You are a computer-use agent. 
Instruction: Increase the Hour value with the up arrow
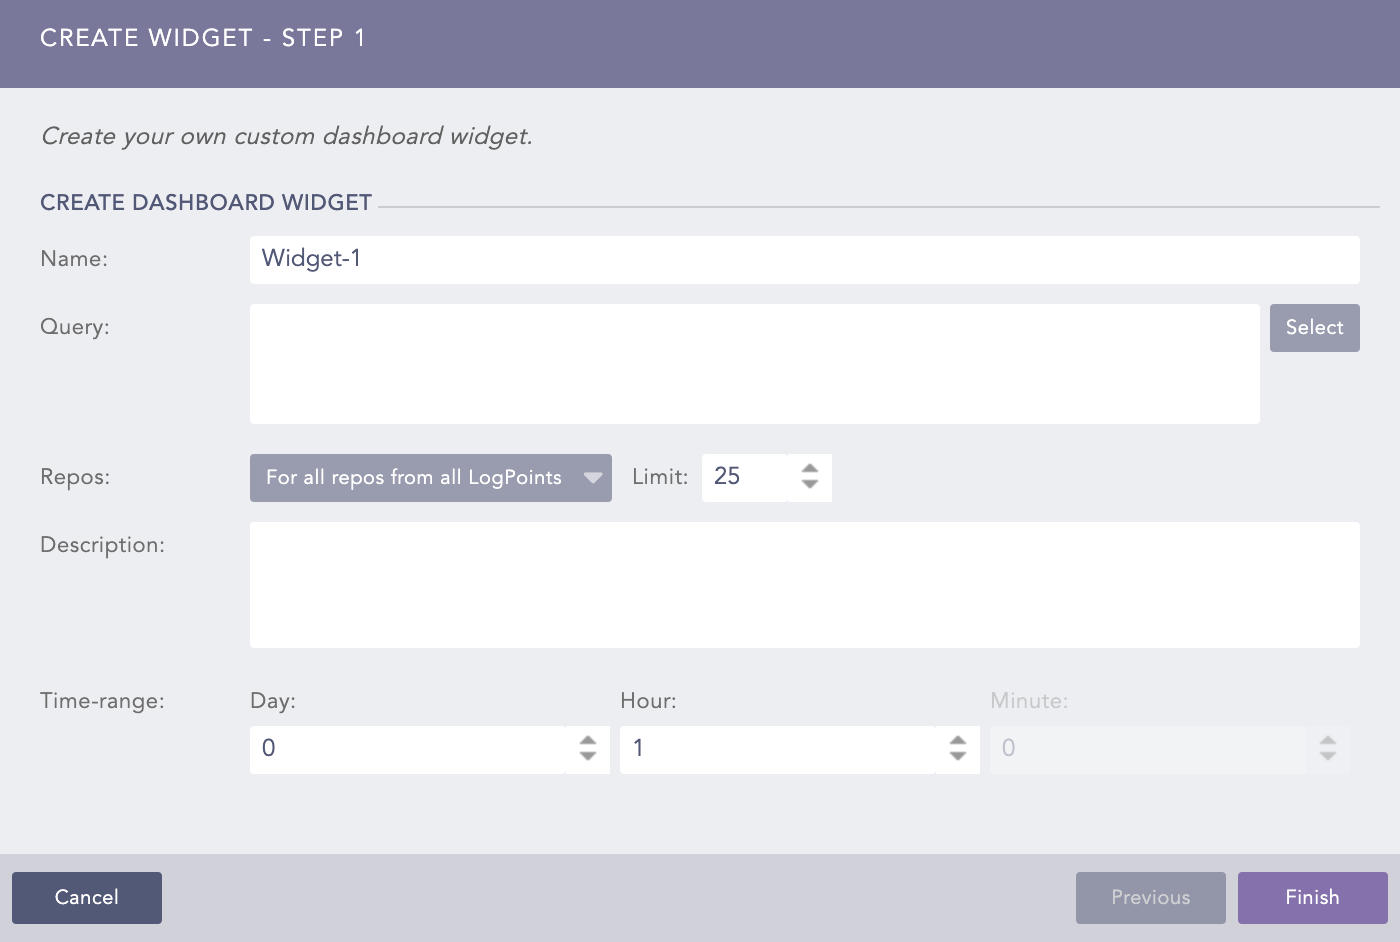point(958,742)
